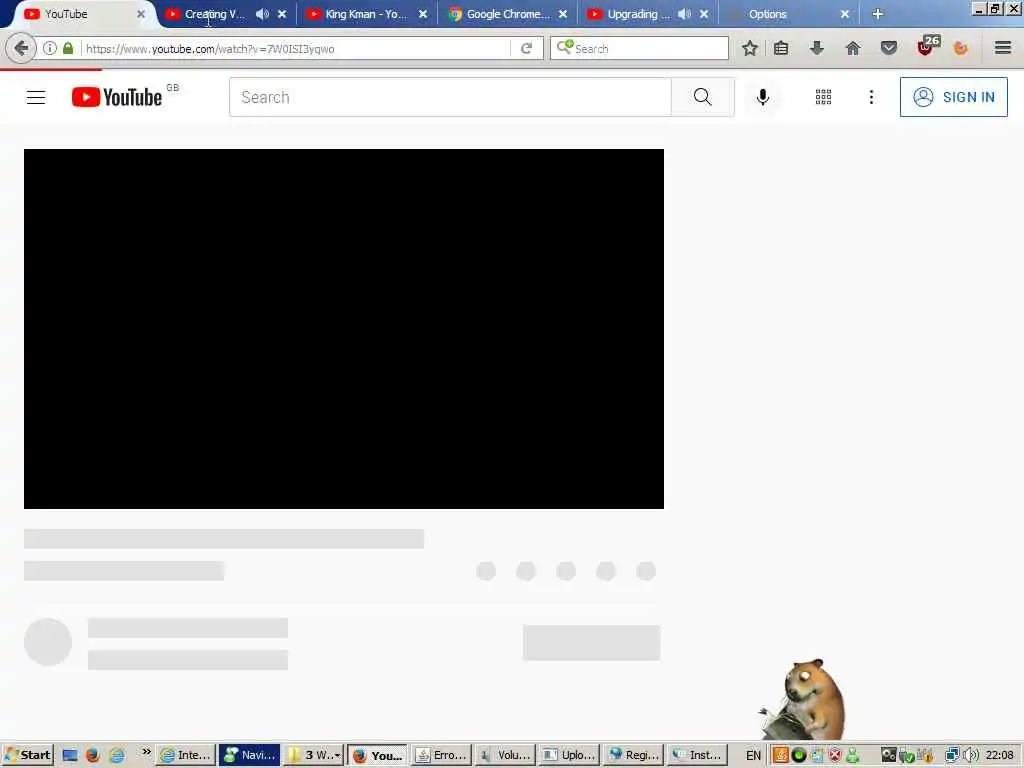Click the black video player area
This screenshot has width=1024, height=768.
(344, 328)
